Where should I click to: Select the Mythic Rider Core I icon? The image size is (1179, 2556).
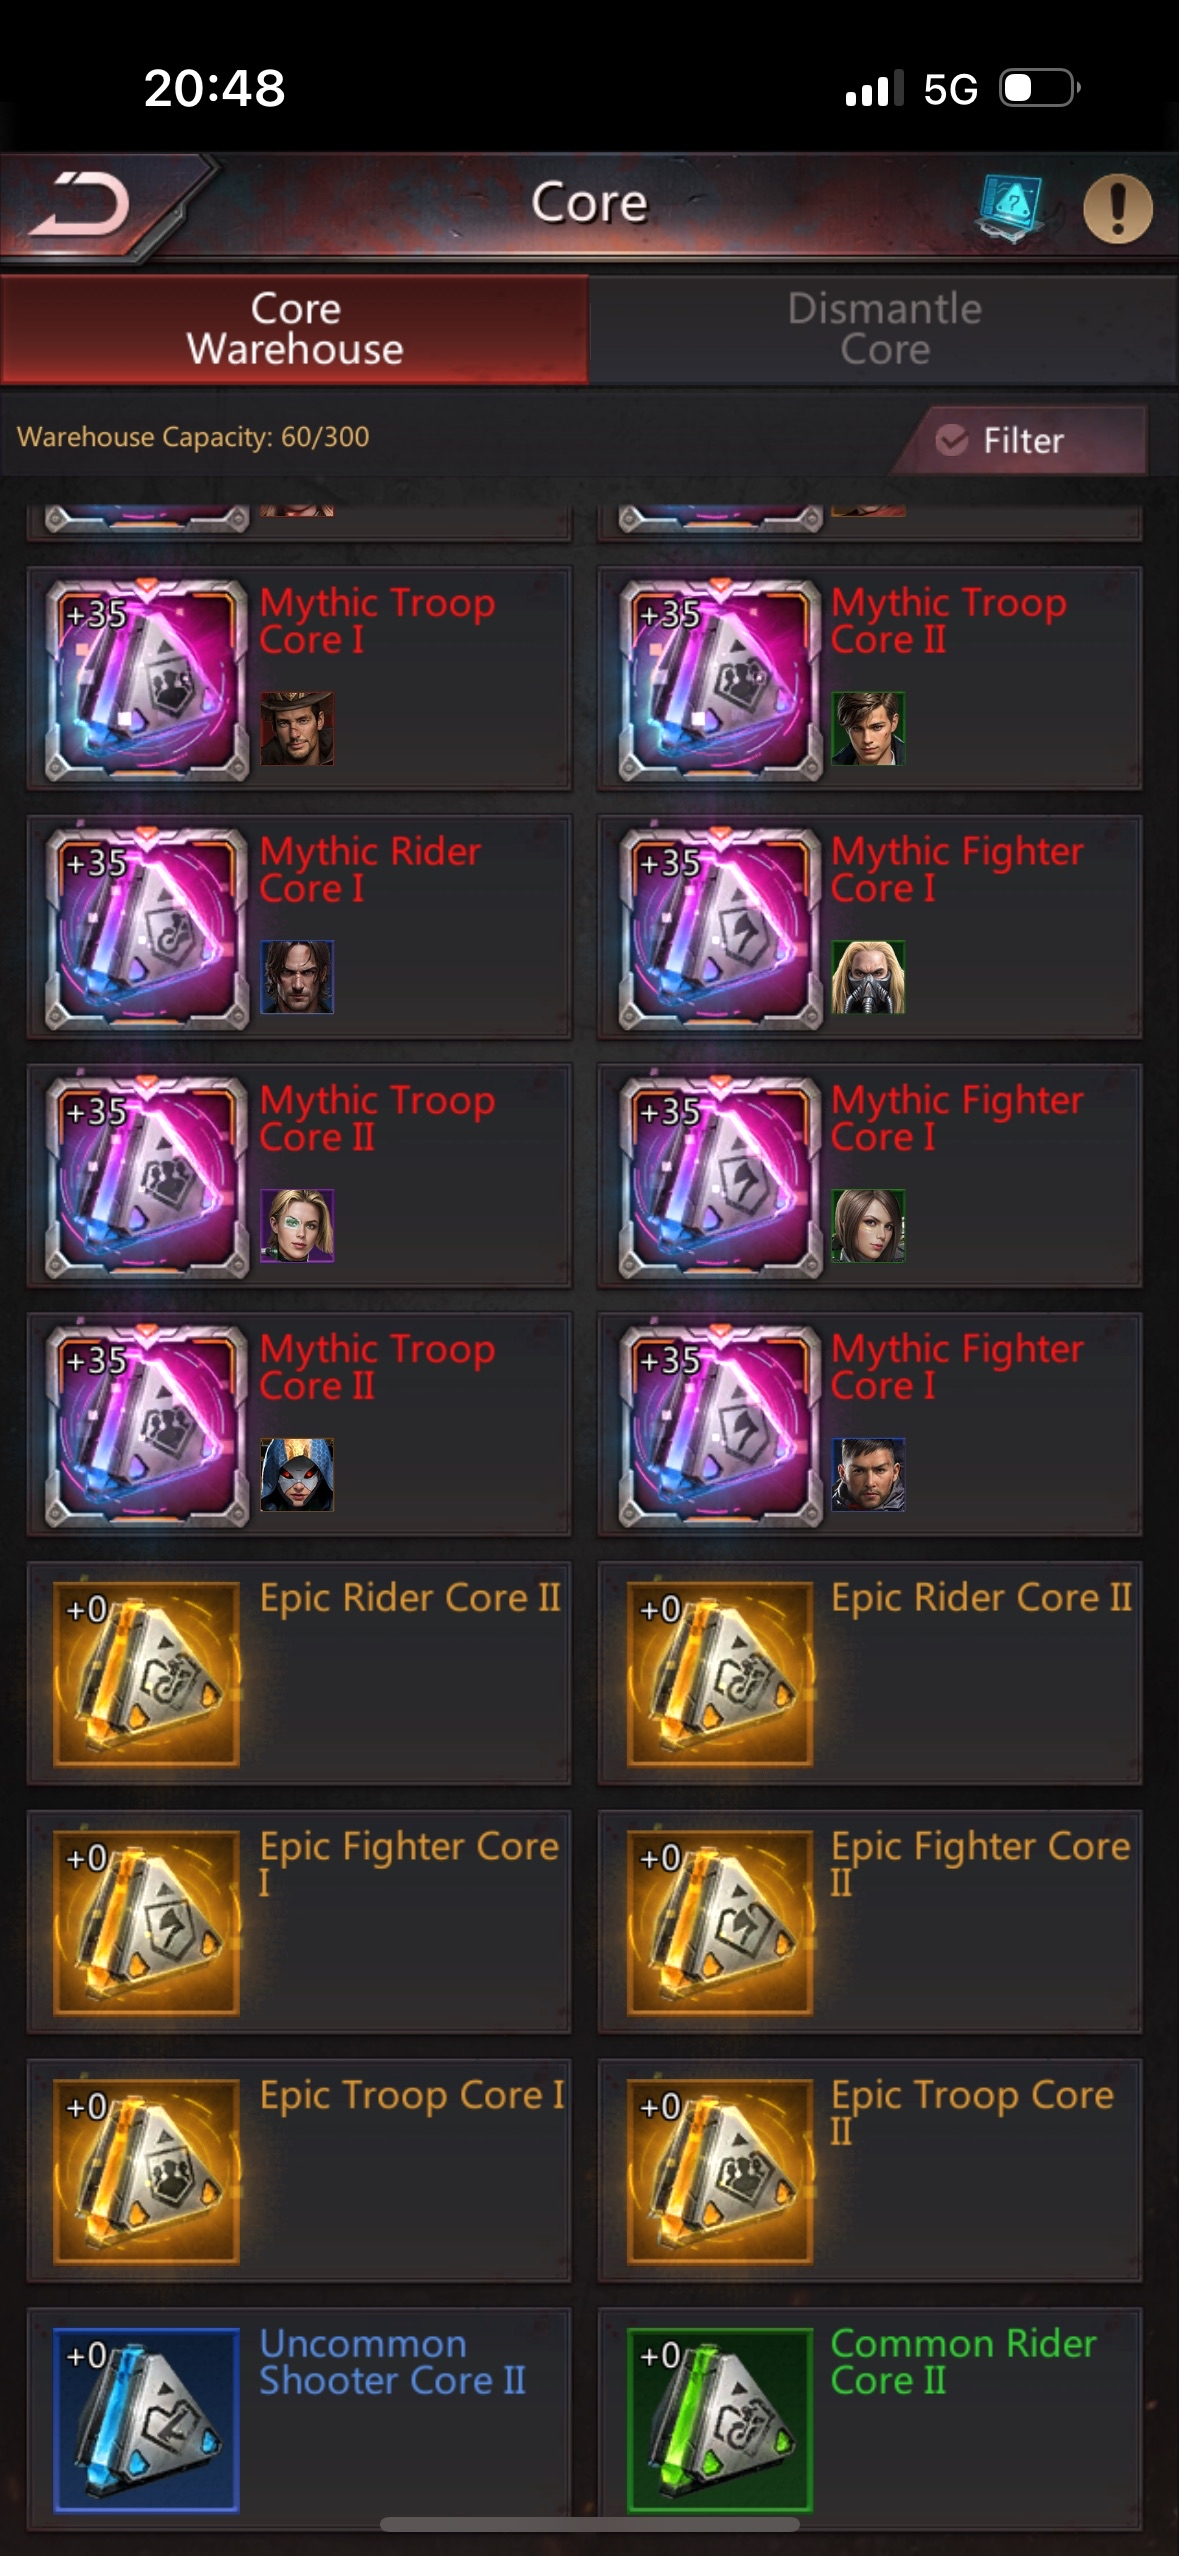pyautogui.click(x=147, y=926)
